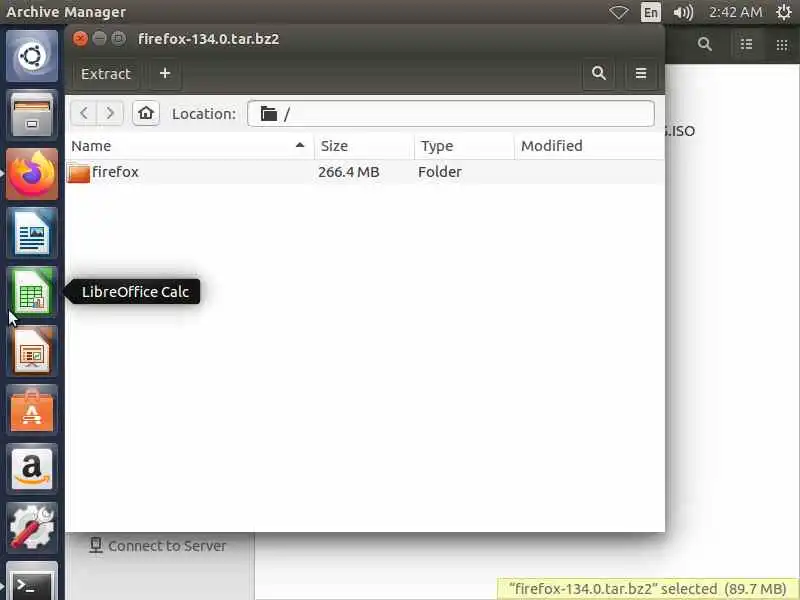
Task: Click the network indicator in top panel
Action: [x=618, y=12]
